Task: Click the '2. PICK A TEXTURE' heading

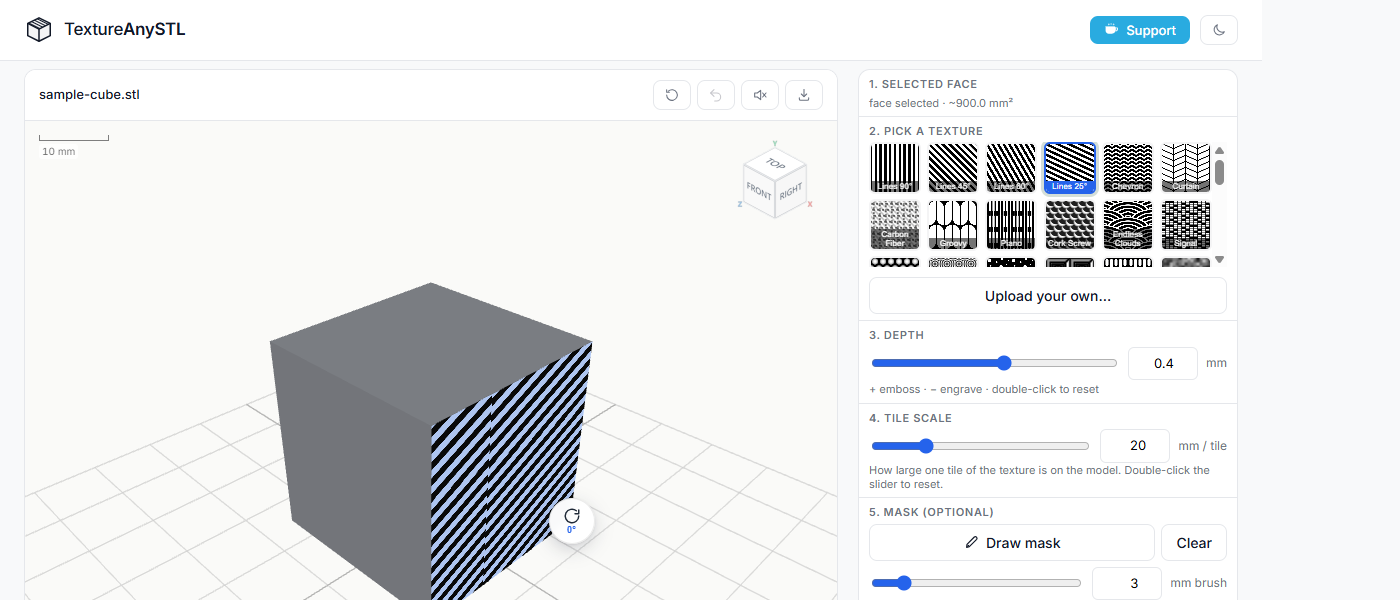Action: [x=926, y=131]
